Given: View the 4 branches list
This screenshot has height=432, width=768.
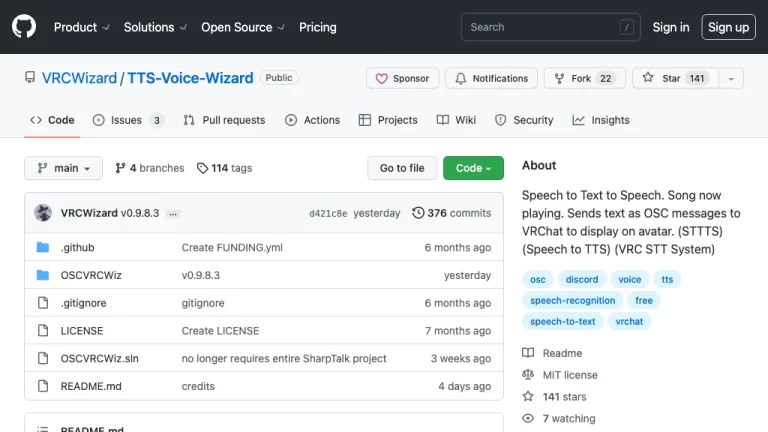Looking at the screenshot, I should [x=149, y=168].
